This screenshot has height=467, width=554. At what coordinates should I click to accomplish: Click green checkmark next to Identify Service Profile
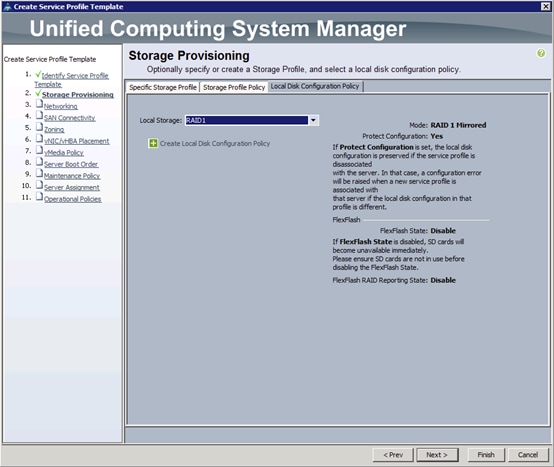click(x=38, y=74)
